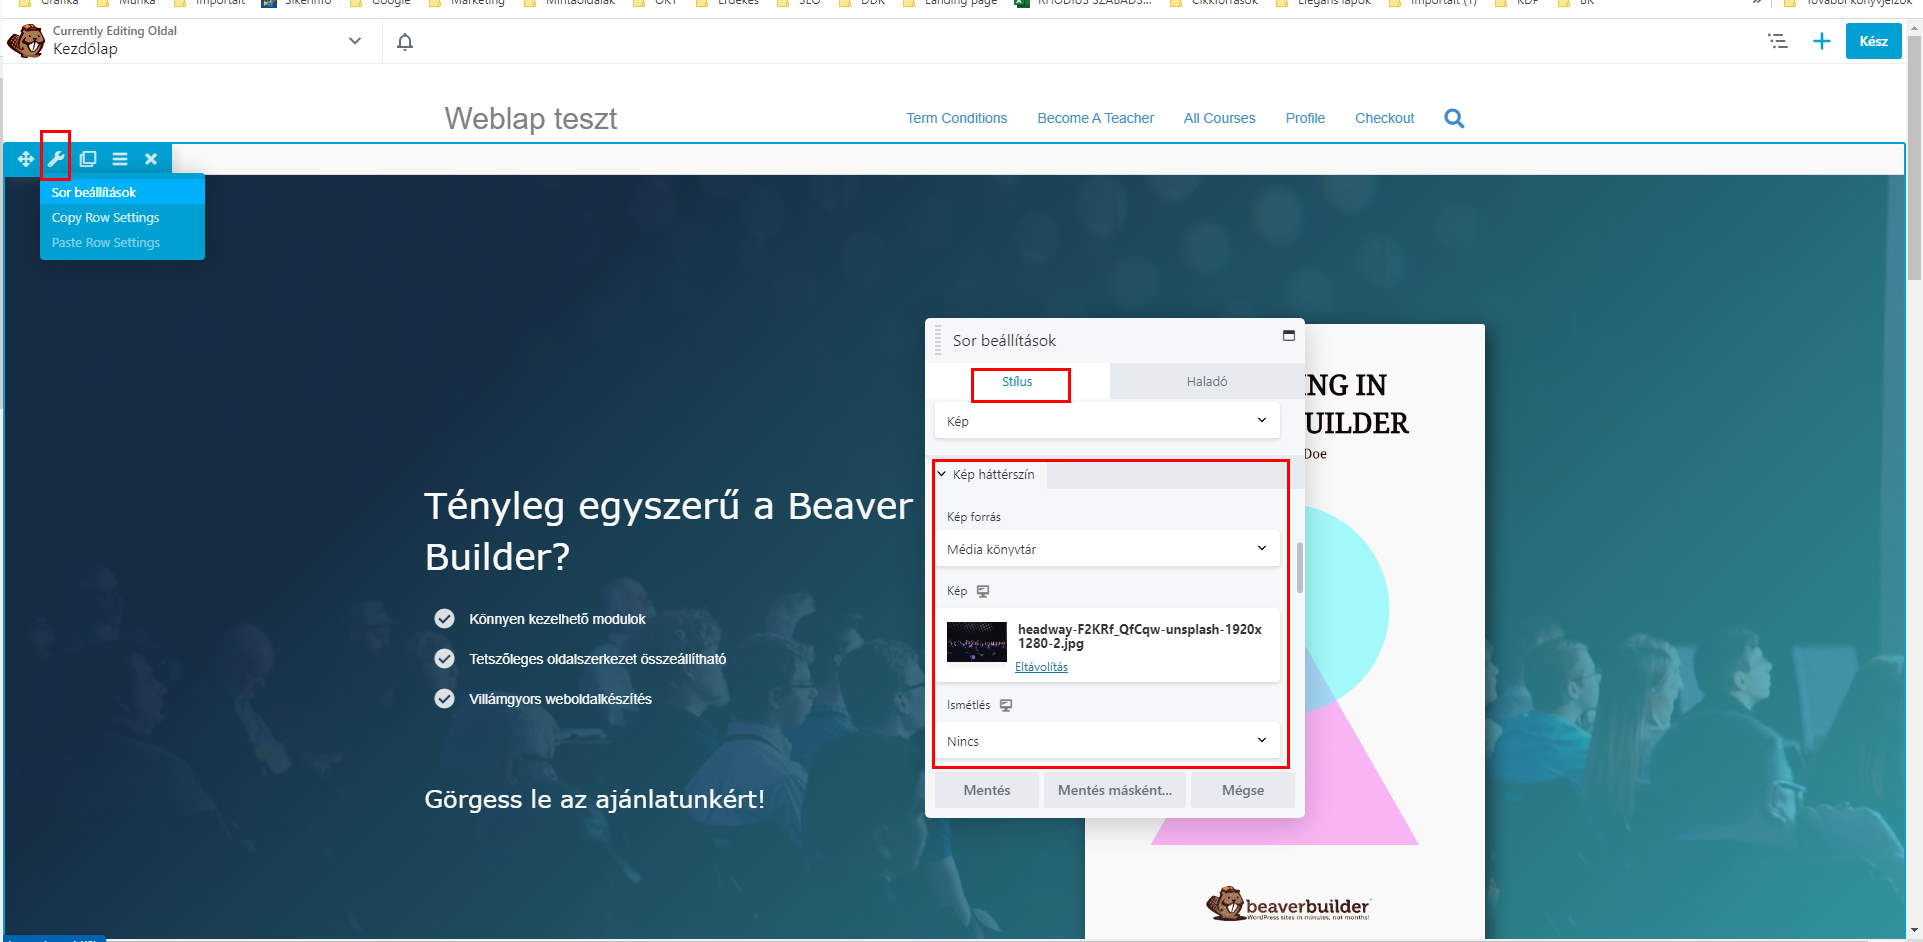1923x942 pixels.
Task: Select the background image thumbnail
Action: coord(977,642)
